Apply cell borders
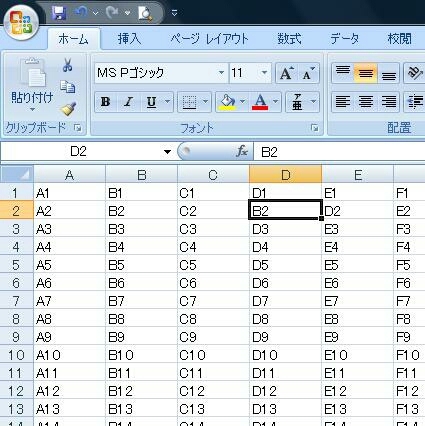 (x=189, y=102)
